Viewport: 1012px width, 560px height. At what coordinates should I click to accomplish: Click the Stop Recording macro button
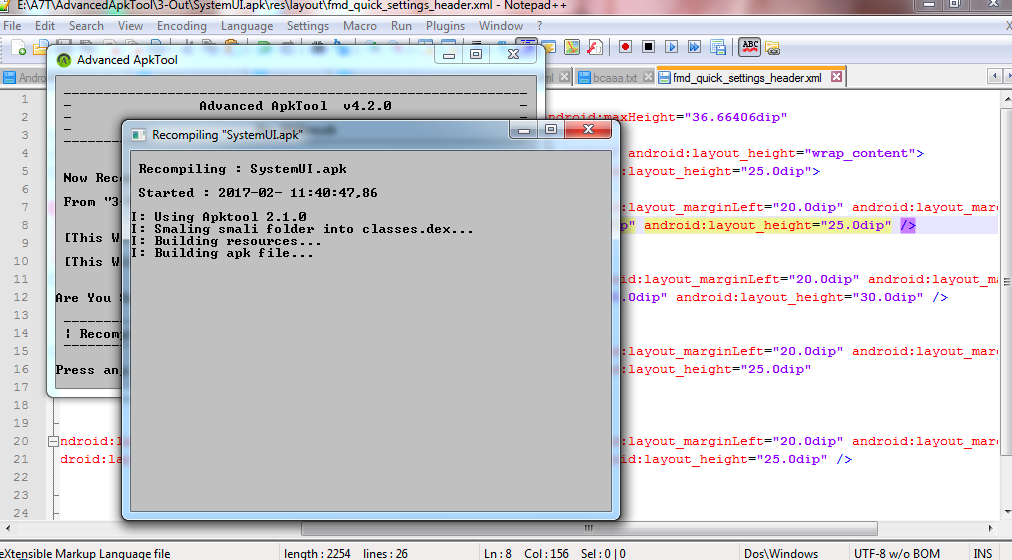tap(648, 46)
